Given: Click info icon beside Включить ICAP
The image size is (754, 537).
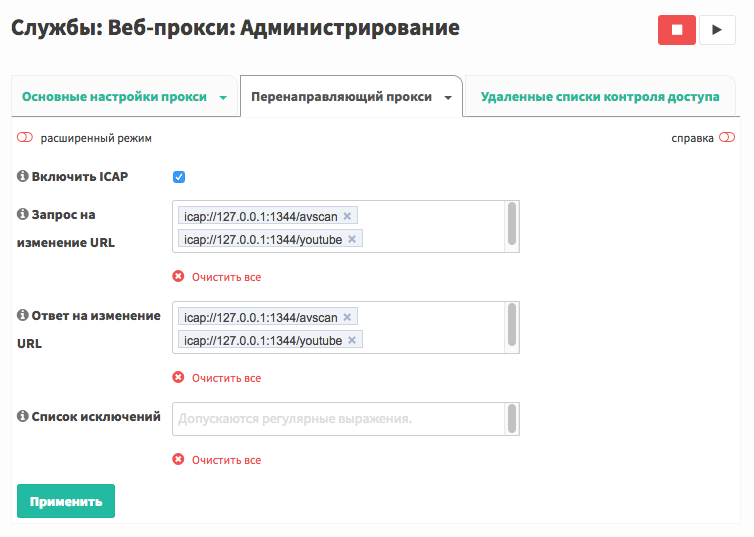Looking at the screenshot, I should 23,176.
